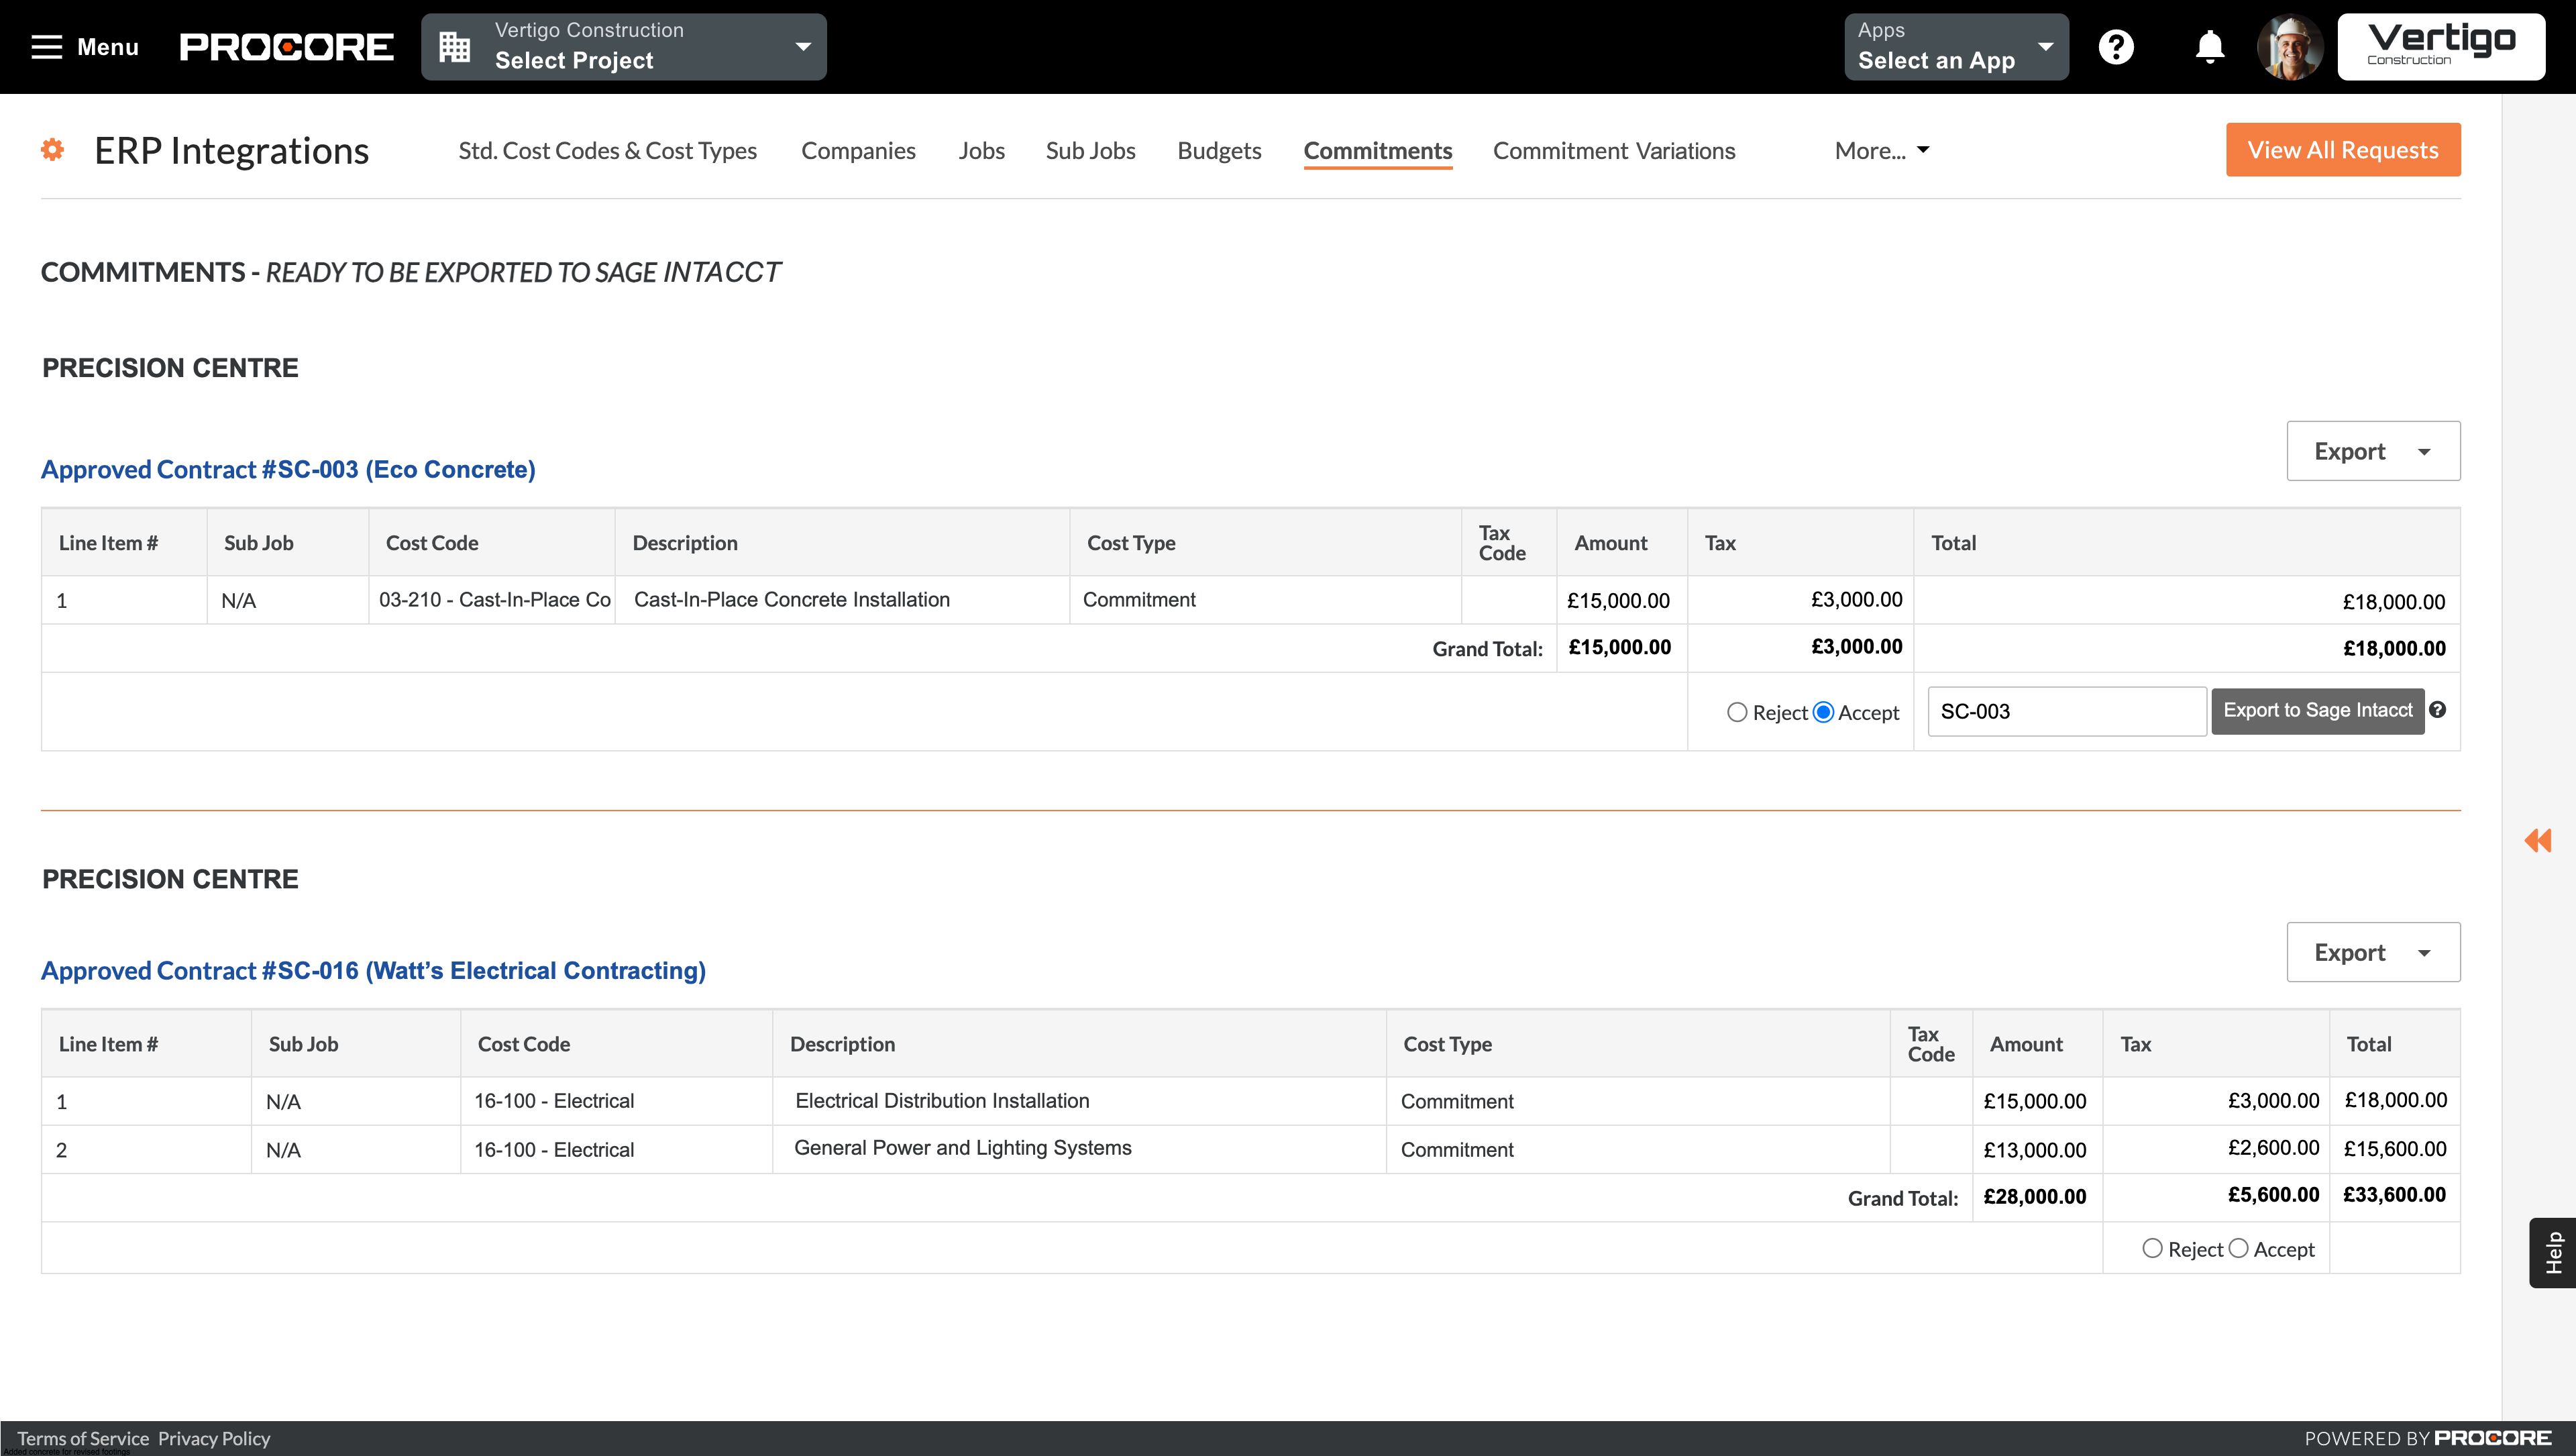The height and width of the screenshot is (1456, 2576).
Task: Click the Vertigo Construction logo
Action: click(x=2441, y=46)
